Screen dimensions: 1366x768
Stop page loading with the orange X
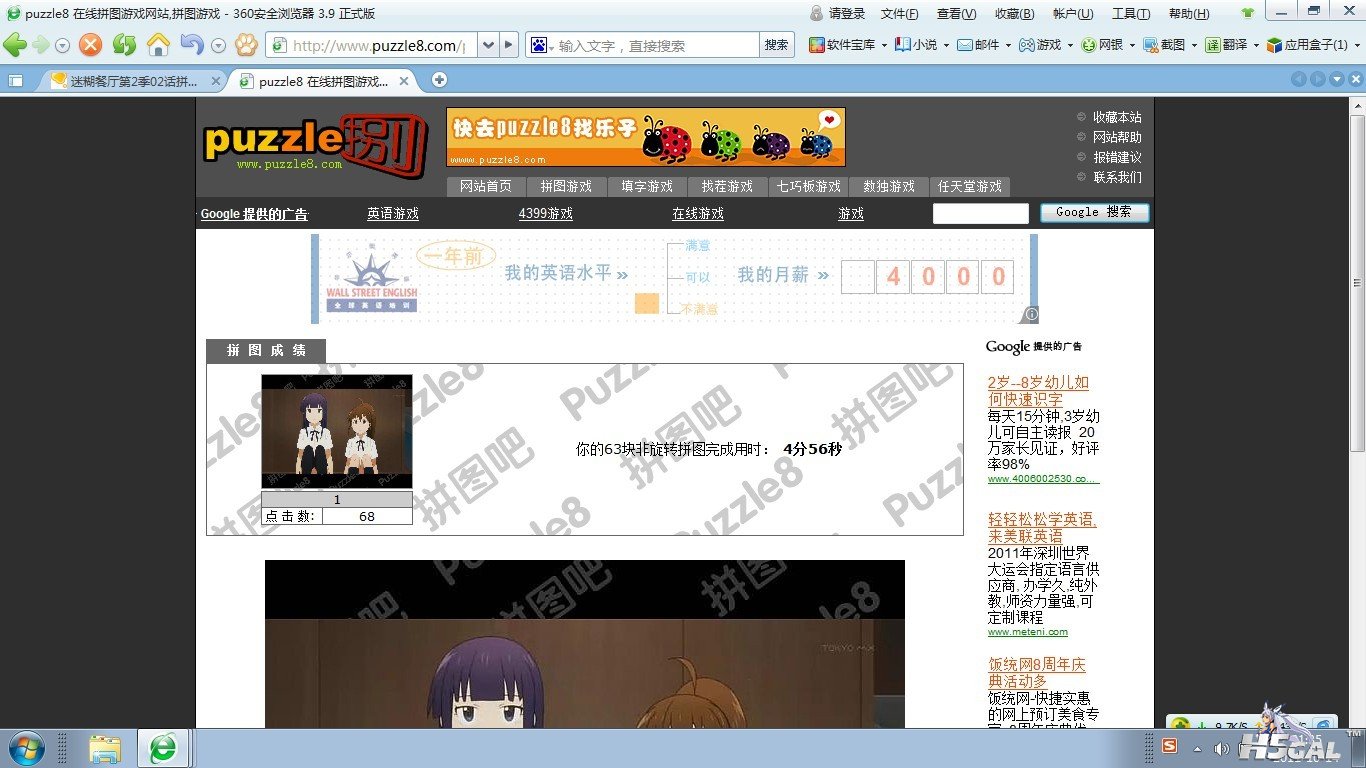point(91,45)
